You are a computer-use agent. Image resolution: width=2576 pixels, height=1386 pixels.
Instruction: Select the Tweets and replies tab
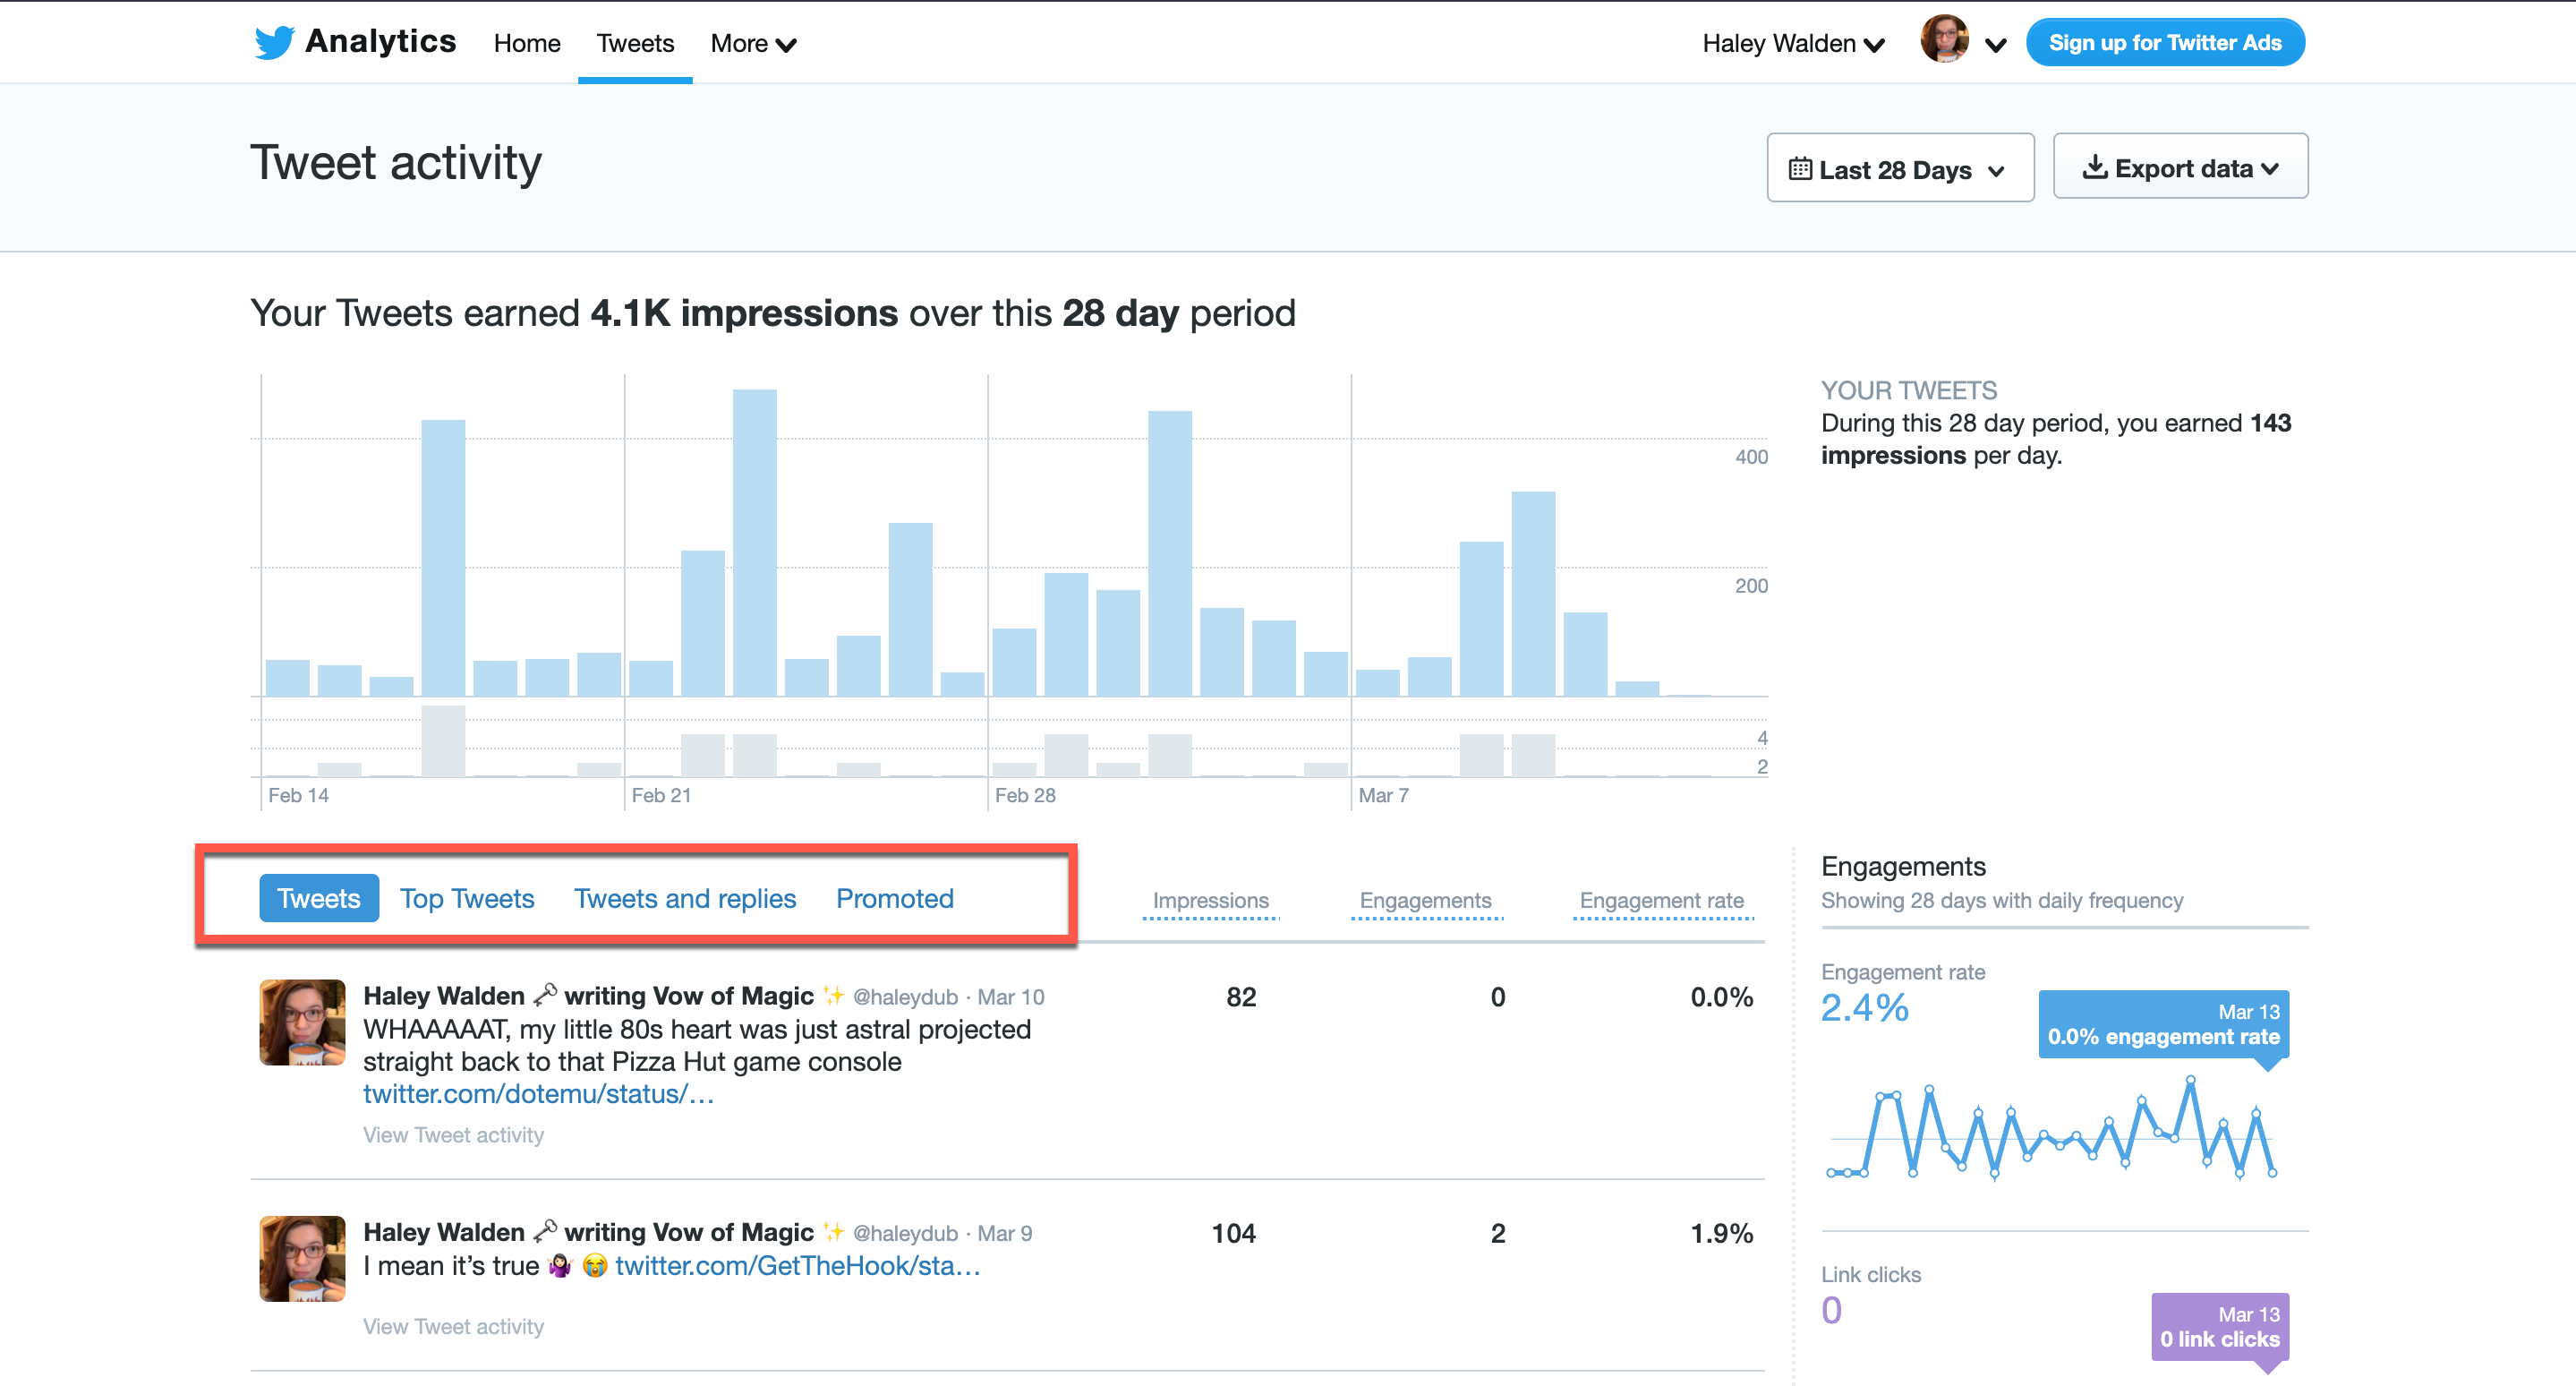click(x=685, y=898)
